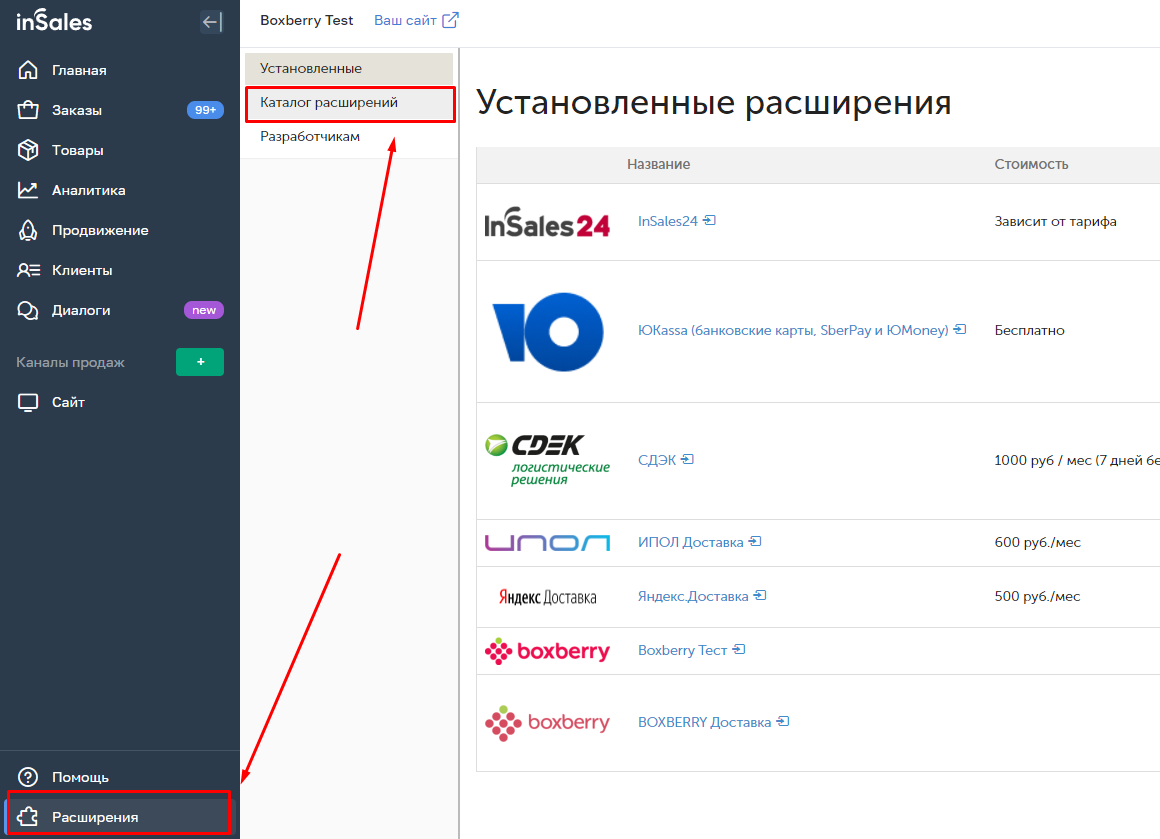Click the Установленные расширения page heading
Image resolution: width=1160 pixels, height=839 pixels.
pos(713,102)
